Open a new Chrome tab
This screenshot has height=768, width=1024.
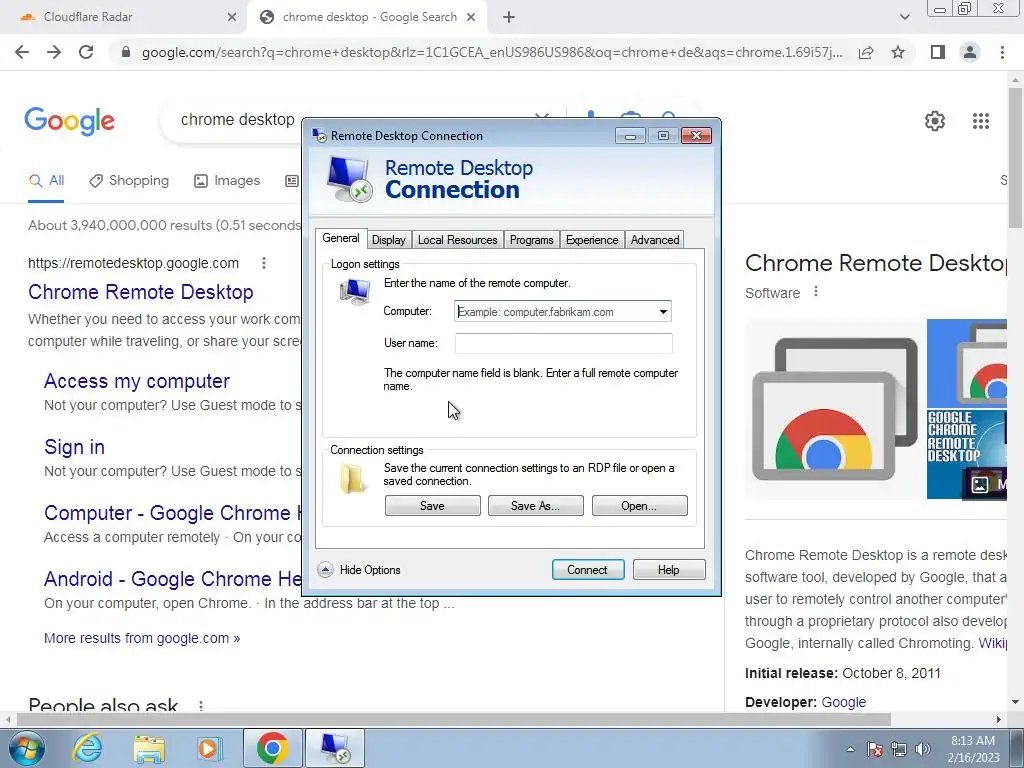tap(509, 17)
